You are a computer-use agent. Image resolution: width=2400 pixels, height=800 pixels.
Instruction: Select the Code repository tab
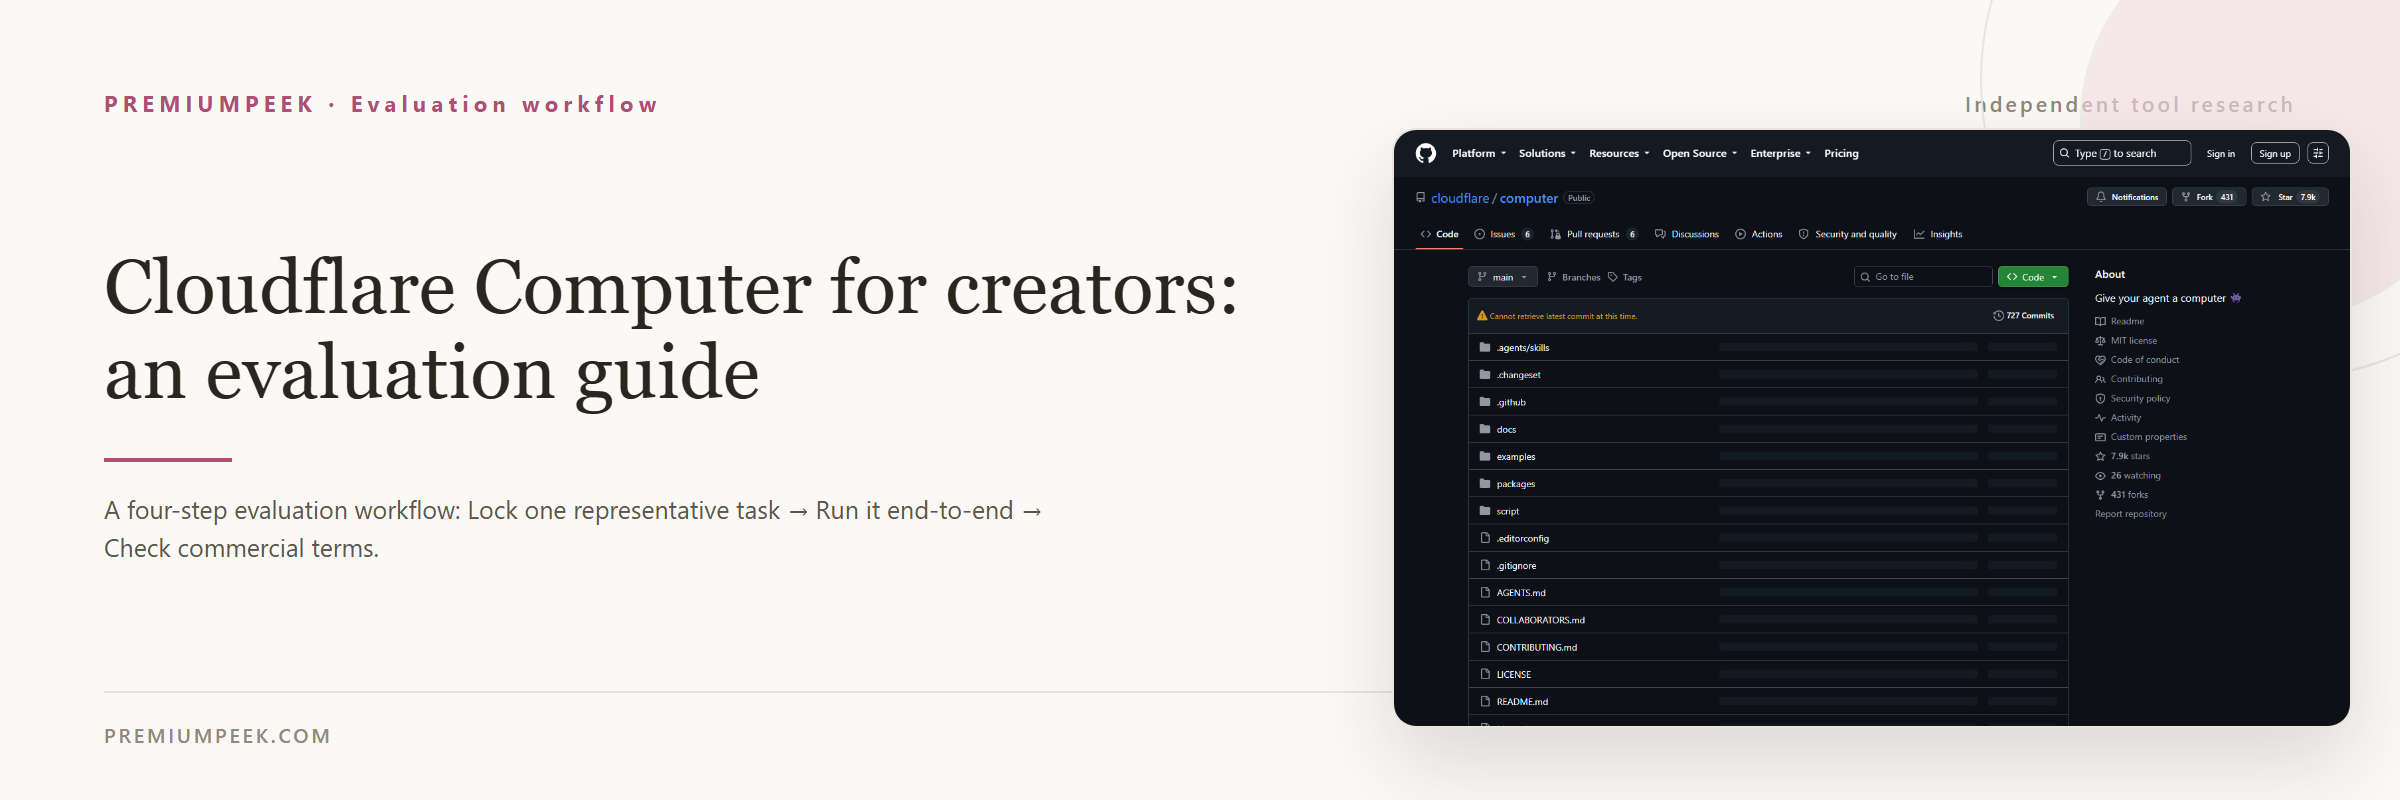click(x=1439, y=234)
